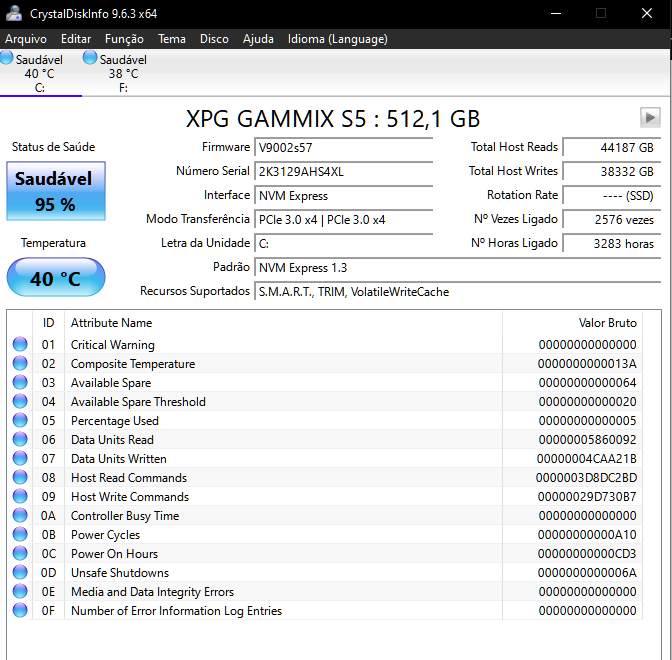The height and width of the screenshot is (660, 672).
Task: Select the C: drive tab at 40 °C
Action: tap(40, 73)
